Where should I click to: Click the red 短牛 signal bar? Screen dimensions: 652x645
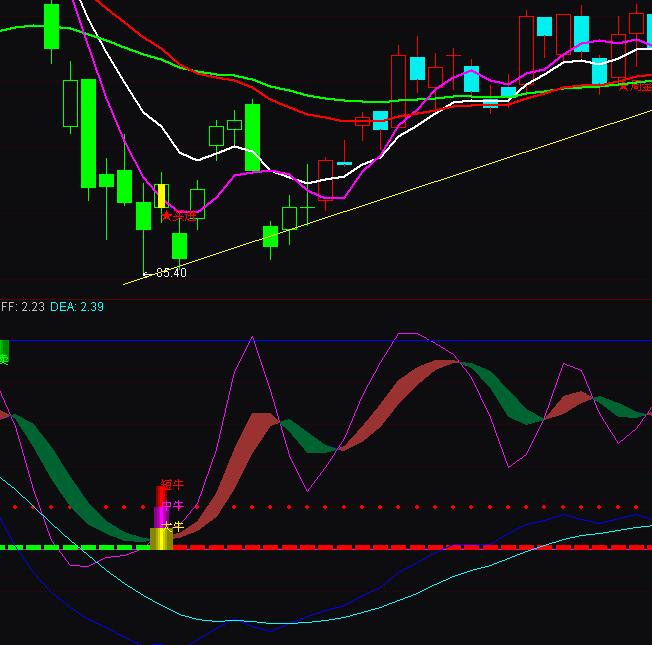pyautogui.click(x=161, y=494)
